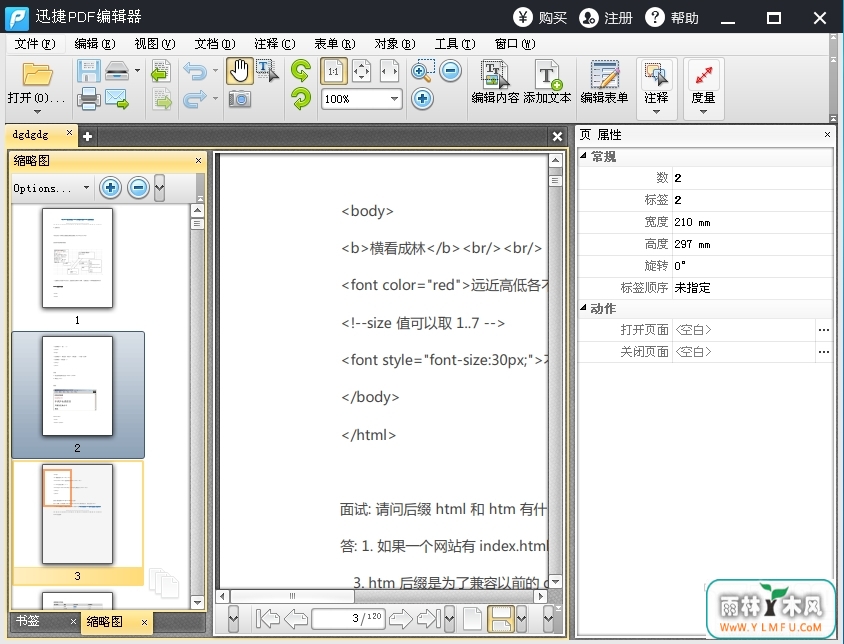Rotate page clockwise with bottom green arrow
The image size is (844, 644).
(x=301, y=99)
